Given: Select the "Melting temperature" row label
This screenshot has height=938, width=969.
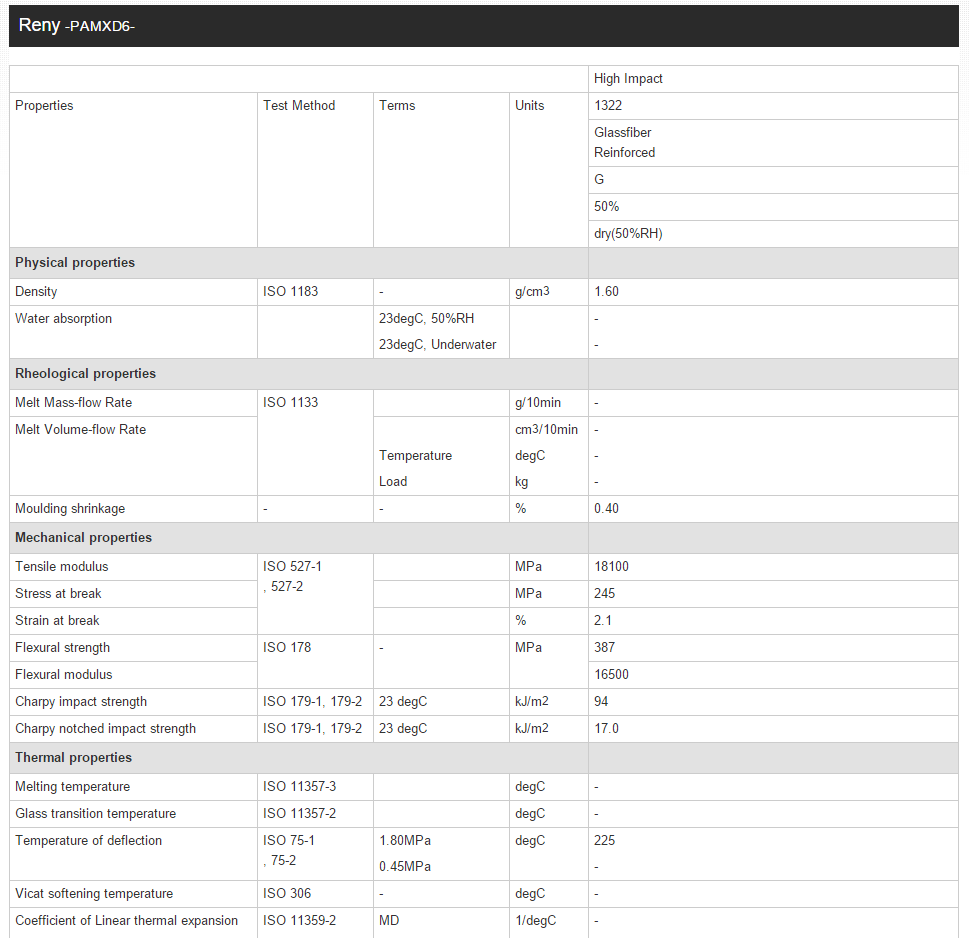Looking at the screenshot, I should (72, 787).
